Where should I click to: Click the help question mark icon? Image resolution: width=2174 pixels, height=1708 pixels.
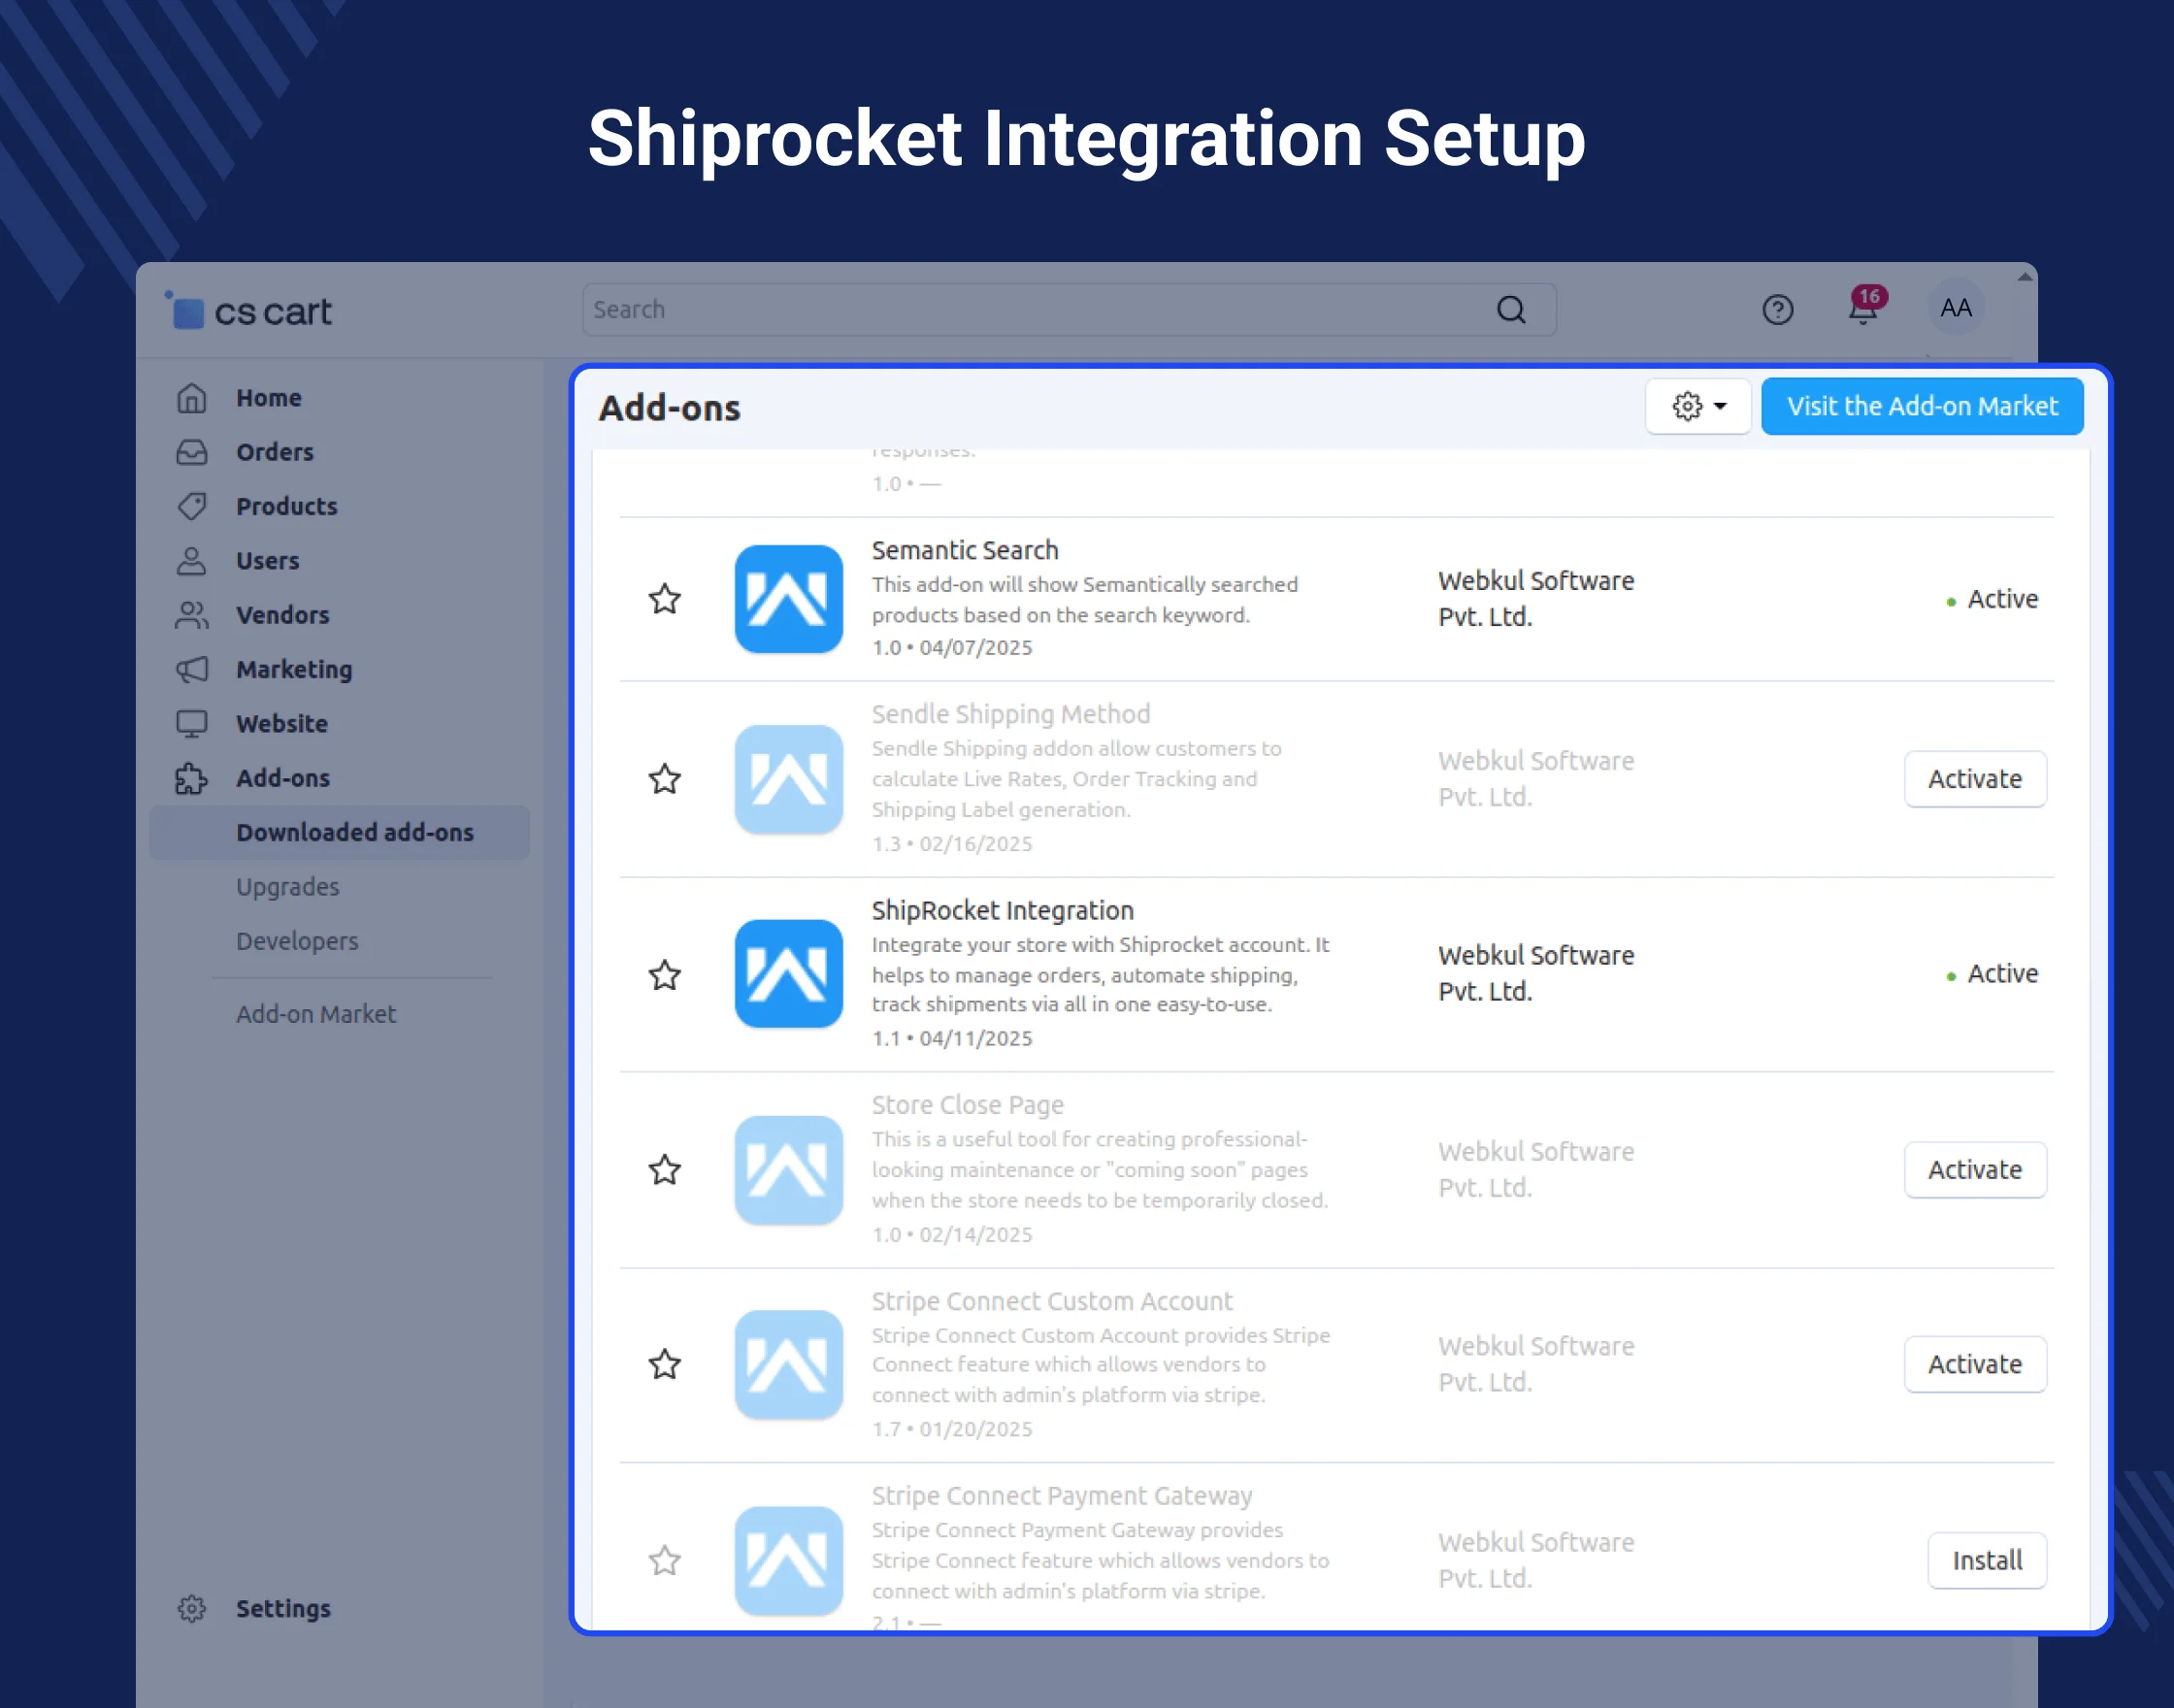tap(1777, 310)
